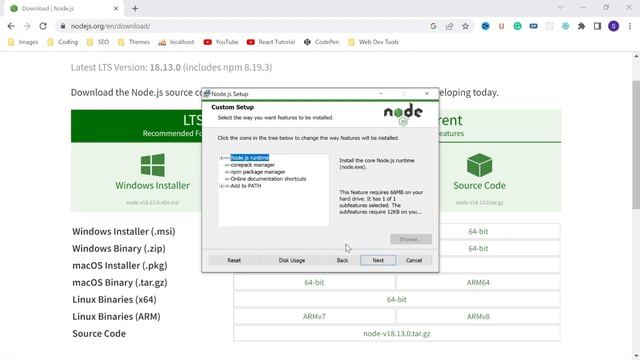Click the ARMv7 Linux binaries link
Screen dimensions: 640x360
[314, 317]
